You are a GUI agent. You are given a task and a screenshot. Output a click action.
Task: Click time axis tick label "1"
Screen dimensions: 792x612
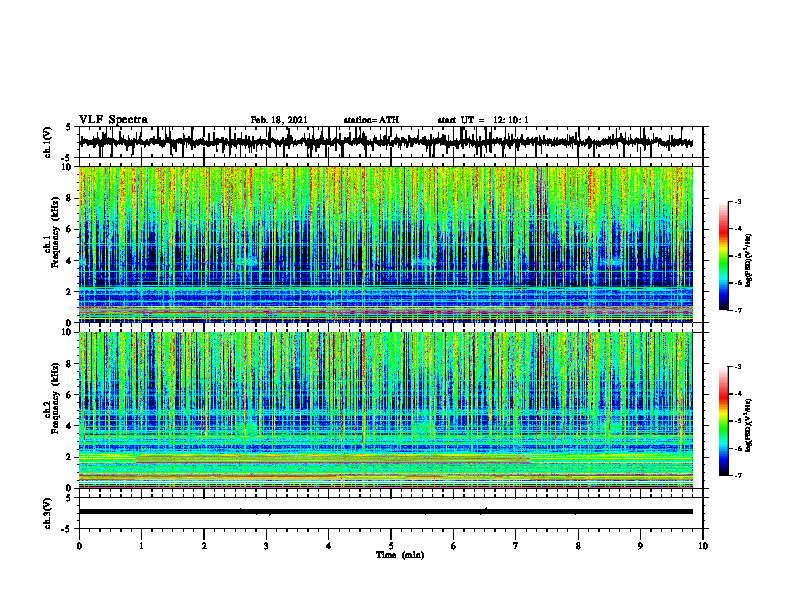click(141, 546)
